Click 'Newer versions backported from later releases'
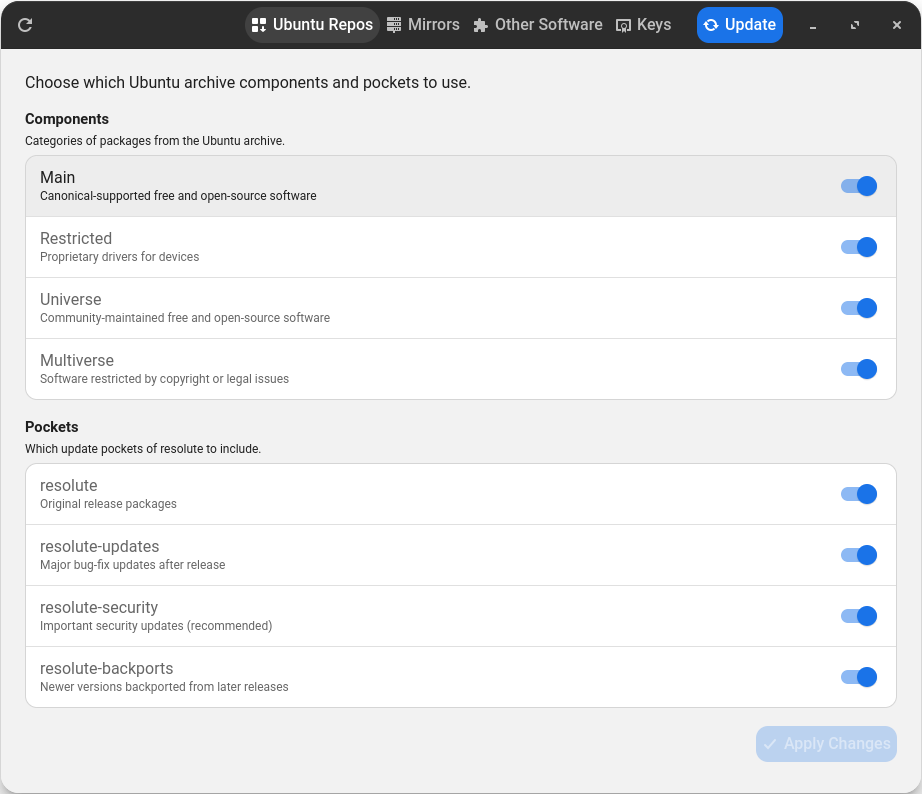Image resolution: width=922 pixels, height=794 pixels. click(x=164, y=687)
